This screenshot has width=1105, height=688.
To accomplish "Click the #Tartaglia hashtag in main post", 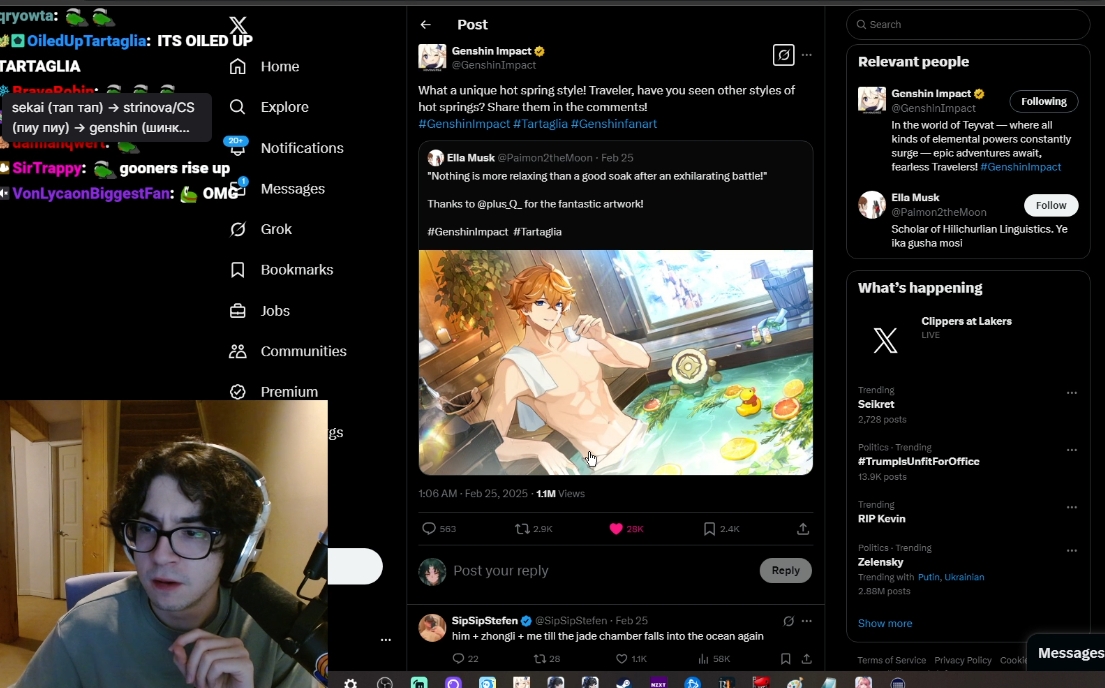I will [x=541, y=124].
